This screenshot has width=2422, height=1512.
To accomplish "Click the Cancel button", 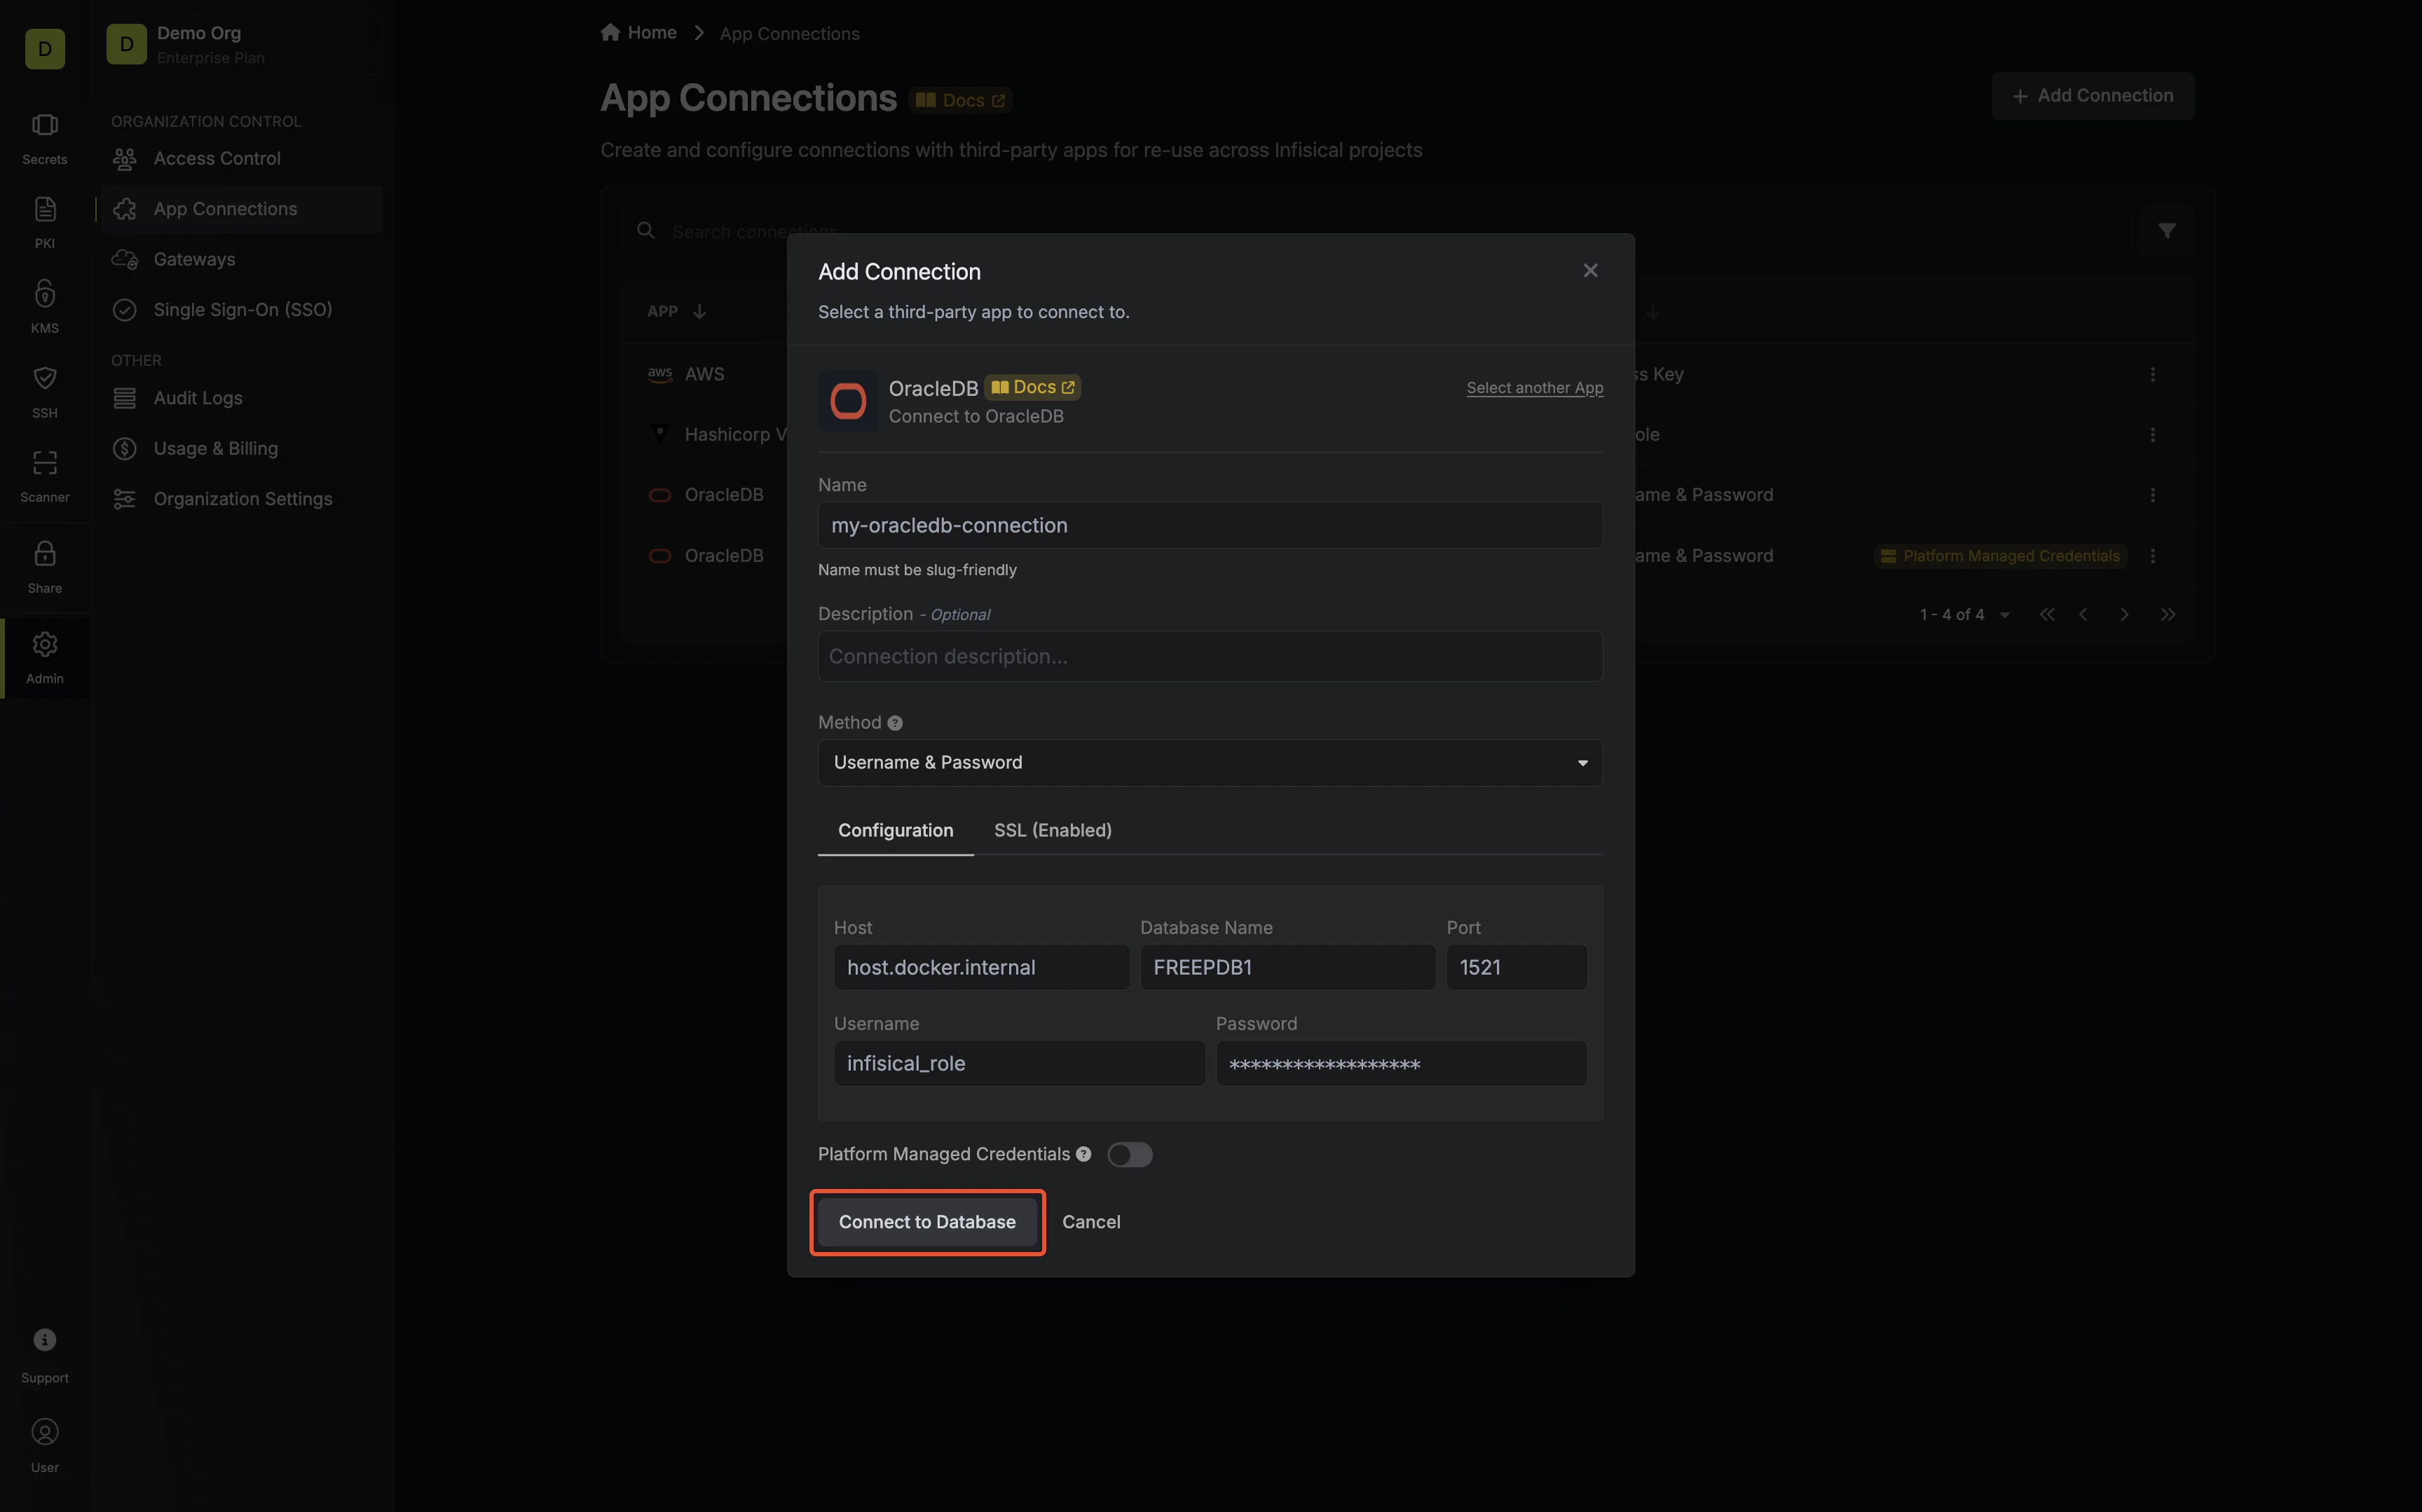I will [x=1091, y=1222].
